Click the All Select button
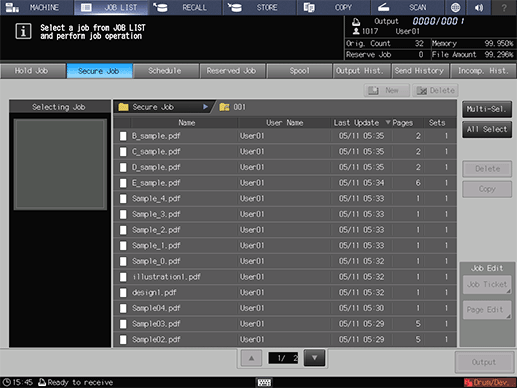Image resolution: width=517 pixels, height=388 pixels. pyautogui.click(x=487, y=129)
